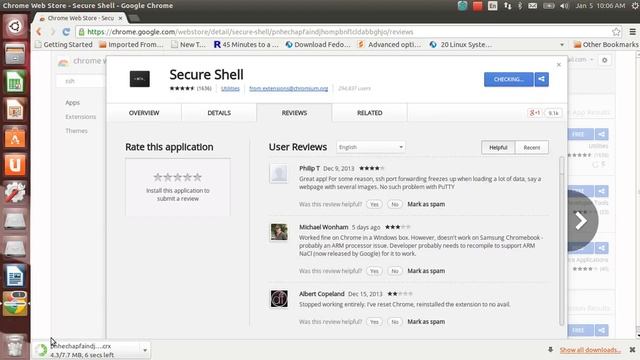Screen dimensions: 640x360
Task: Open review language English dropdown
Action: point(371,147)
